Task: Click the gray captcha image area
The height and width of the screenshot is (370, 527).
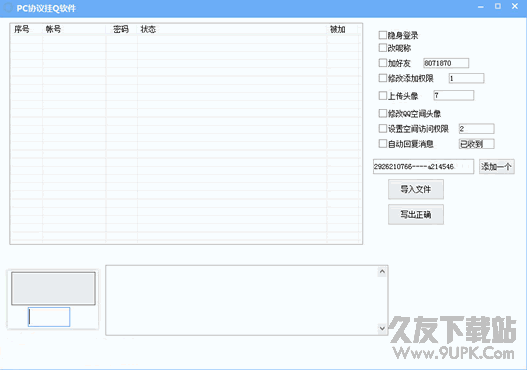Action: [53, 288]
